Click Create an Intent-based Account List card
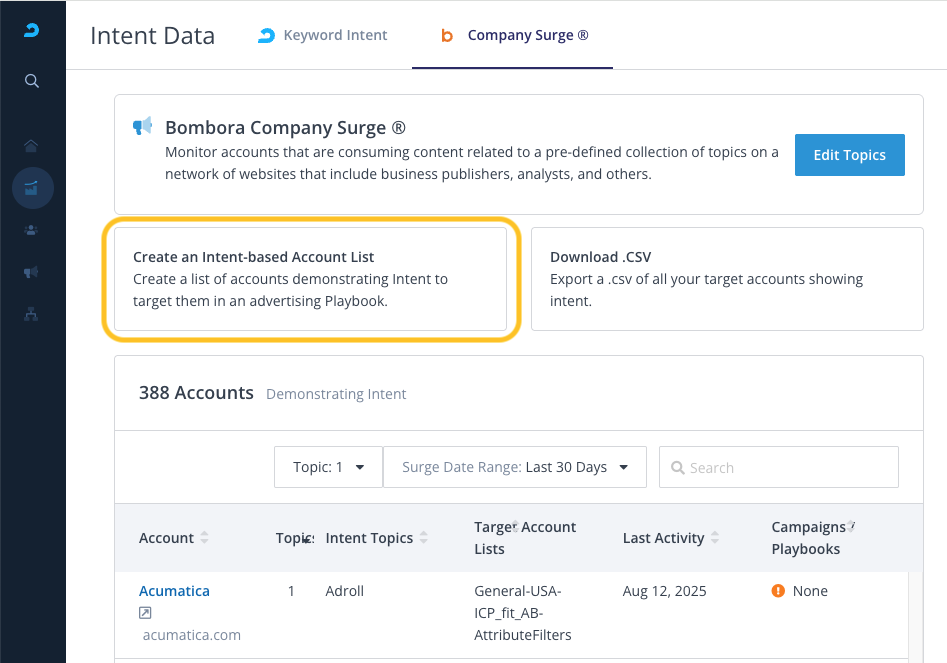This screenshot has height=663, width=947. pyautogui.click(x=310, y=279)
